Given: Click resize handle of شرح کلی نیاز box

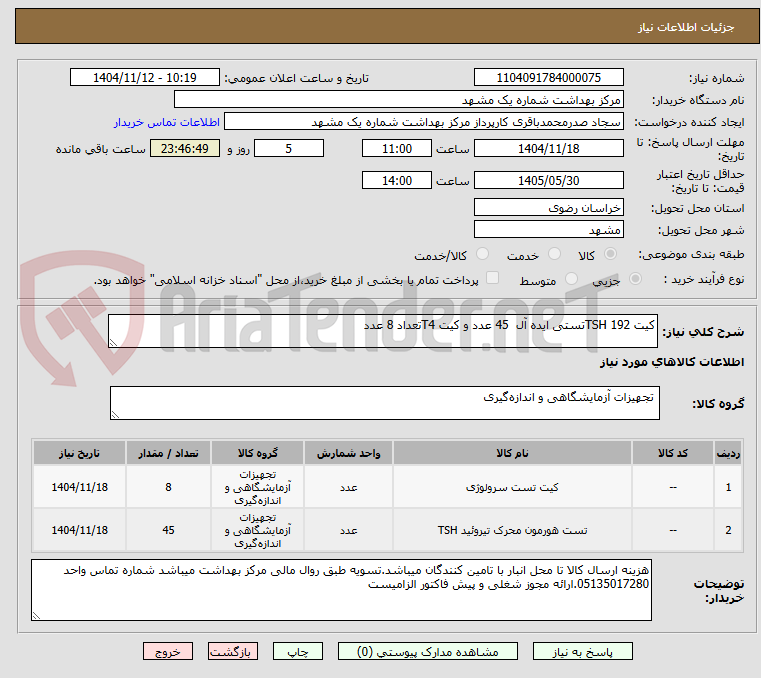Looking at the screenshot, I should pyautogui.click(x=114, y=343).
